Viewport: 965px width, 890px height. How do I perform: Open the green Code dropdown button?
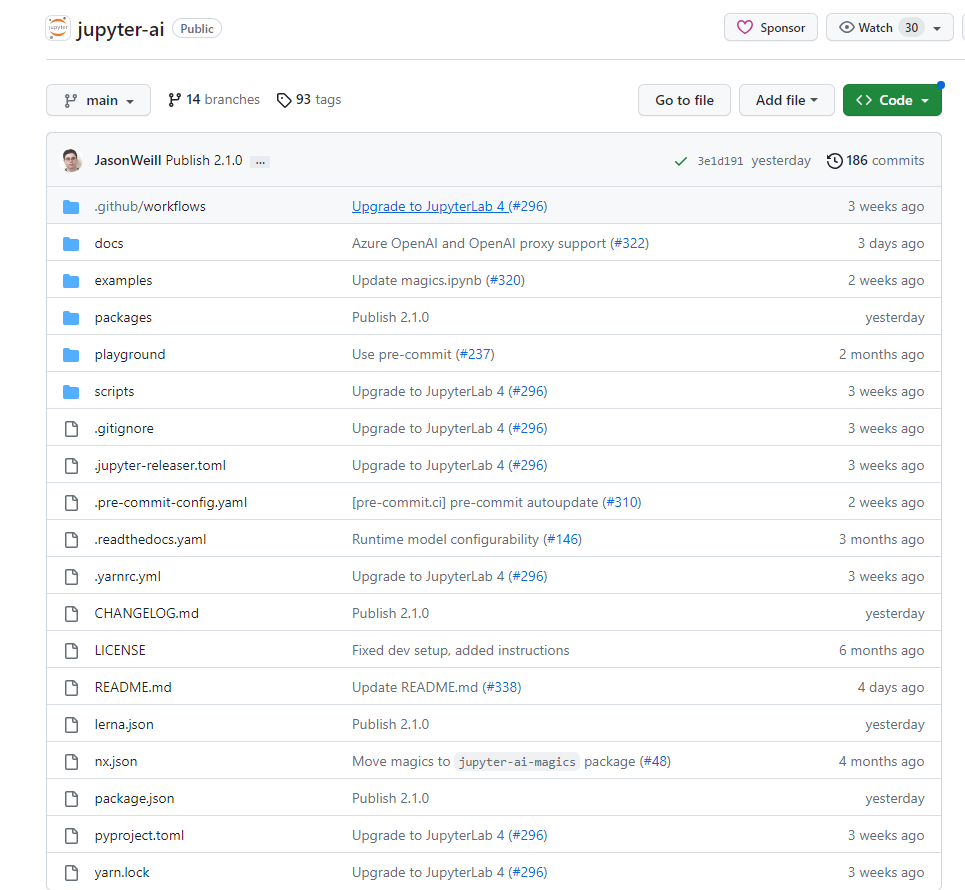point(892,100)
